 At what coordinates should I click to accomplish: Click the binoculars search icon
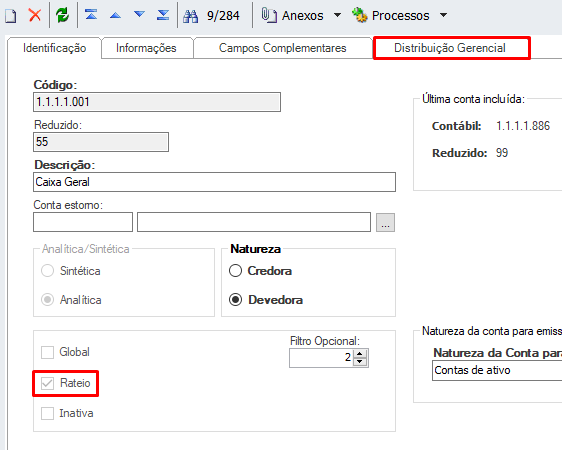click(190, 16)
